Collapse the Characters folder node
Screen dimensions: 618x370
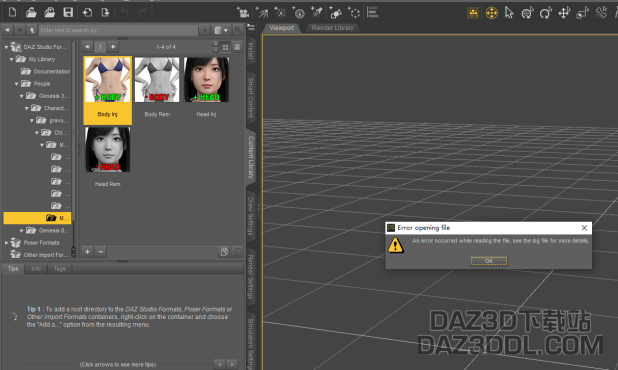[27, 108]
